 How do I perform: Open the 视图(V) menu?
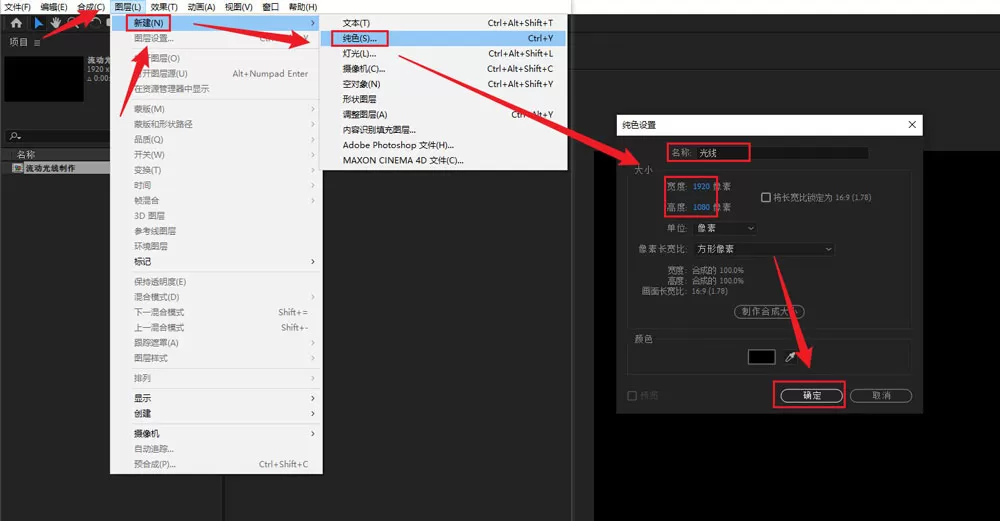tap(239, 7)
